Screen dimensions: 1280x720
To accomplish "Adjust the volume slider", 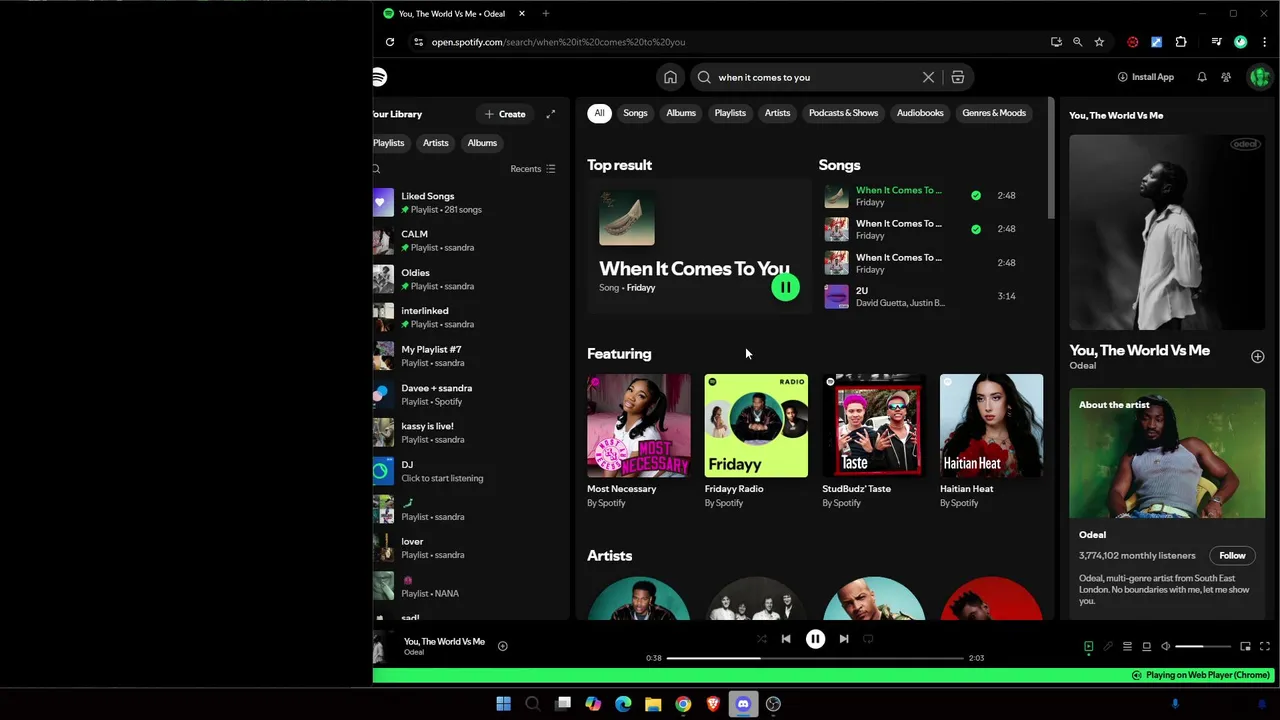I will [x=1203, y=647].
